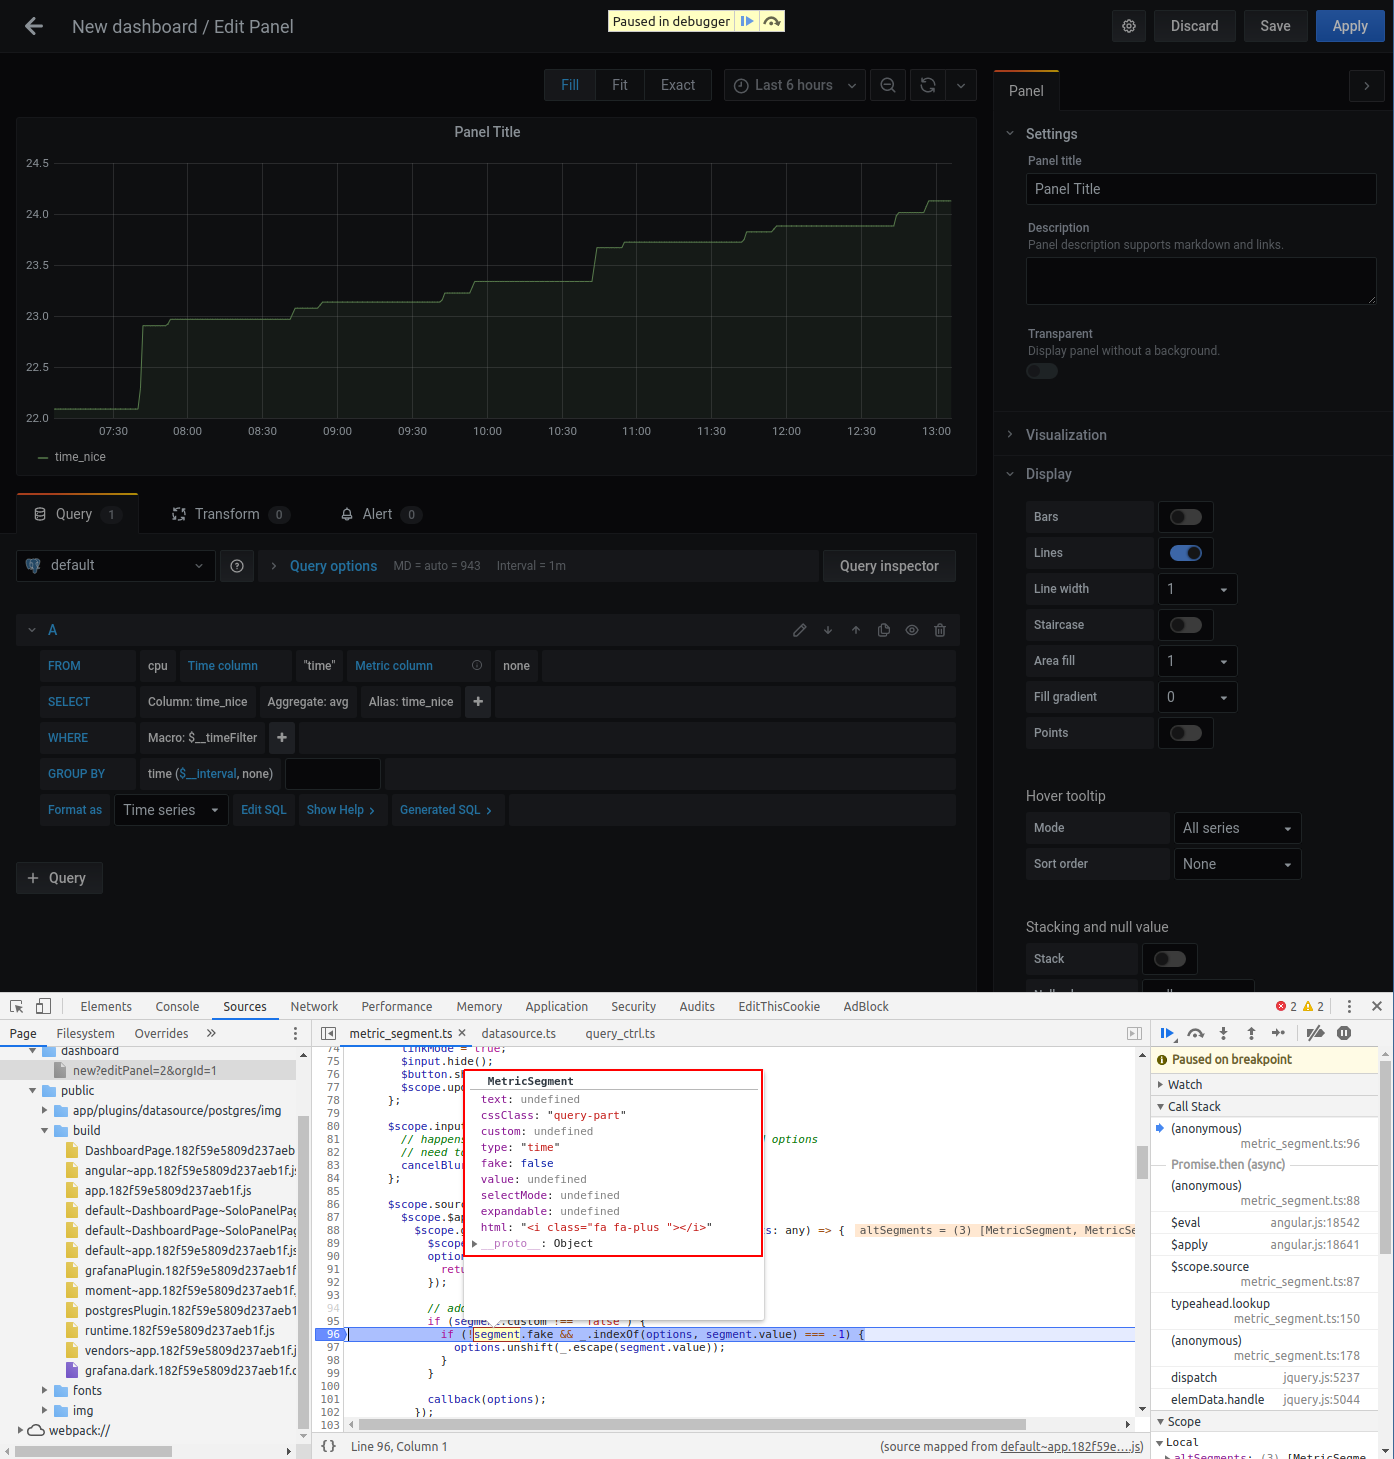Enable the Bars display toggle

[x=1186, y=517]
